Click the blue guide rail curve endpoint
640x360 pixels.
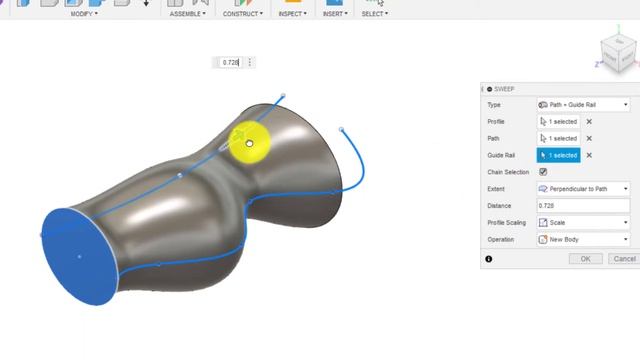(342, 130)
